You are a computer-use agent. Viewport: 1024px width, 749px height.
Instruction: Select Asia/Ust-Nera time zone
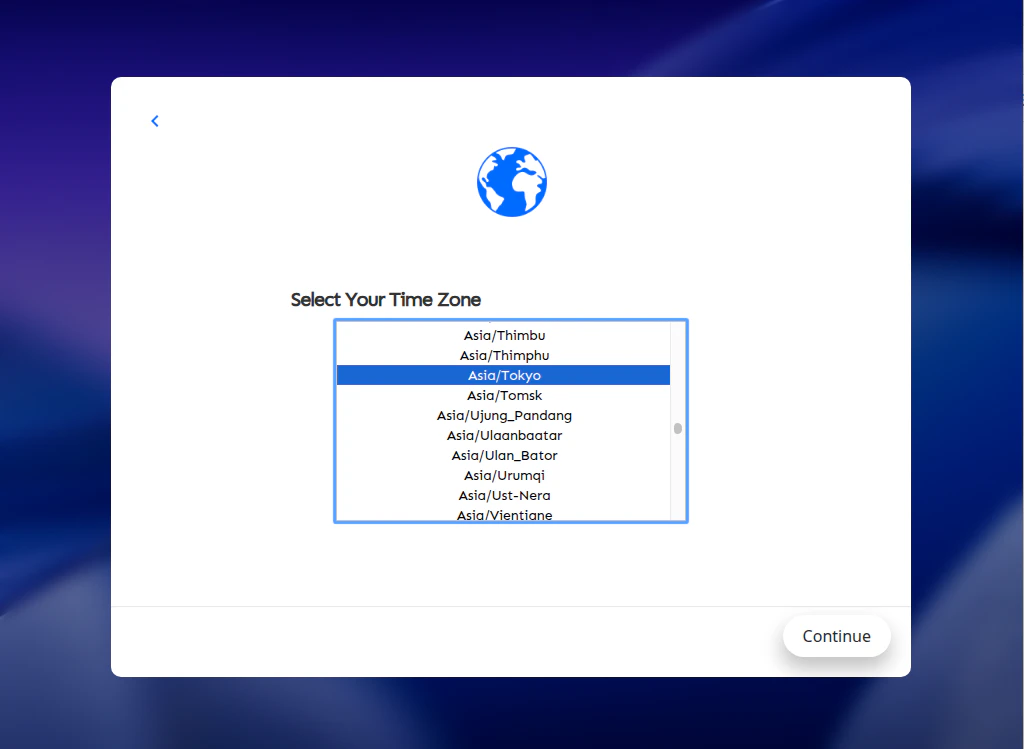[x=504, y=495]
